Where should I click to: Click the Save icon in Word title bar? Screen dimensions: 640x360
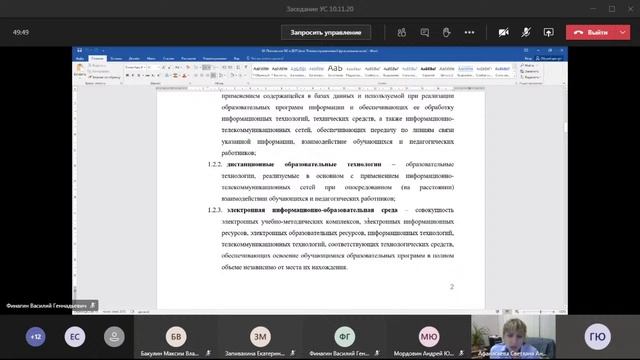pos(80,51)
